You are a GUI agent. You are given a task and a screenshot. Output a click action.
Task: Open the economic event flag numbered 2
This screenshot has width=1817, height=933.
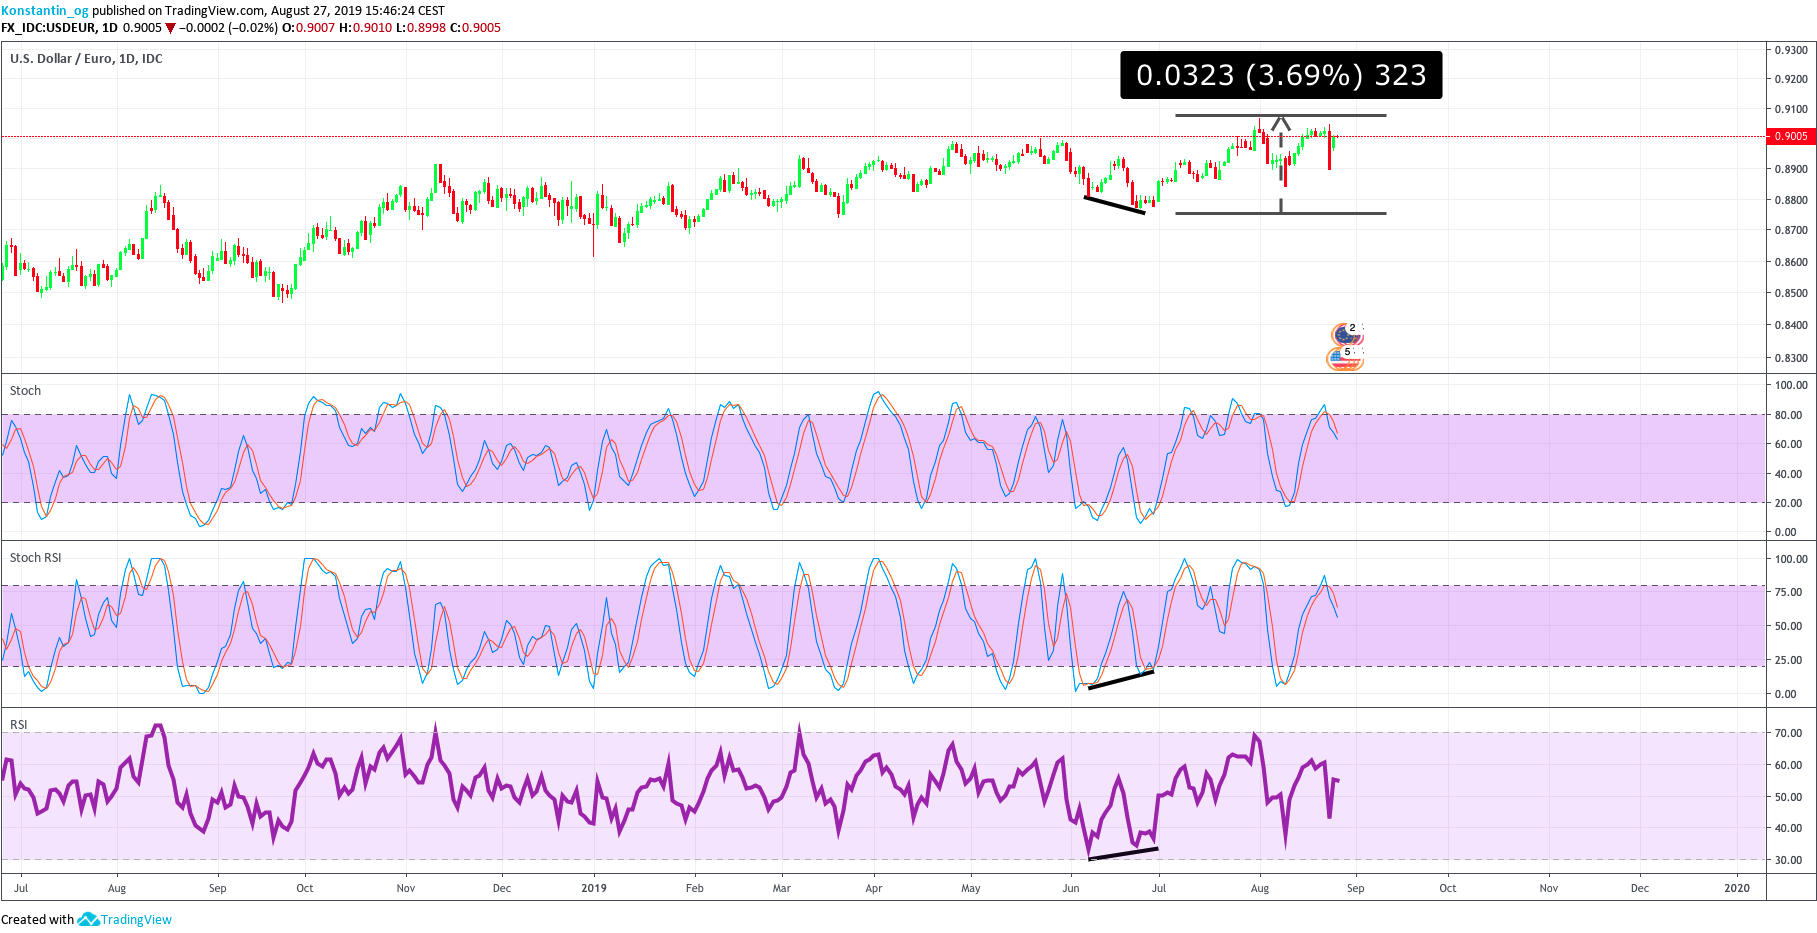pyautogui.click(x=1347, y=332)
